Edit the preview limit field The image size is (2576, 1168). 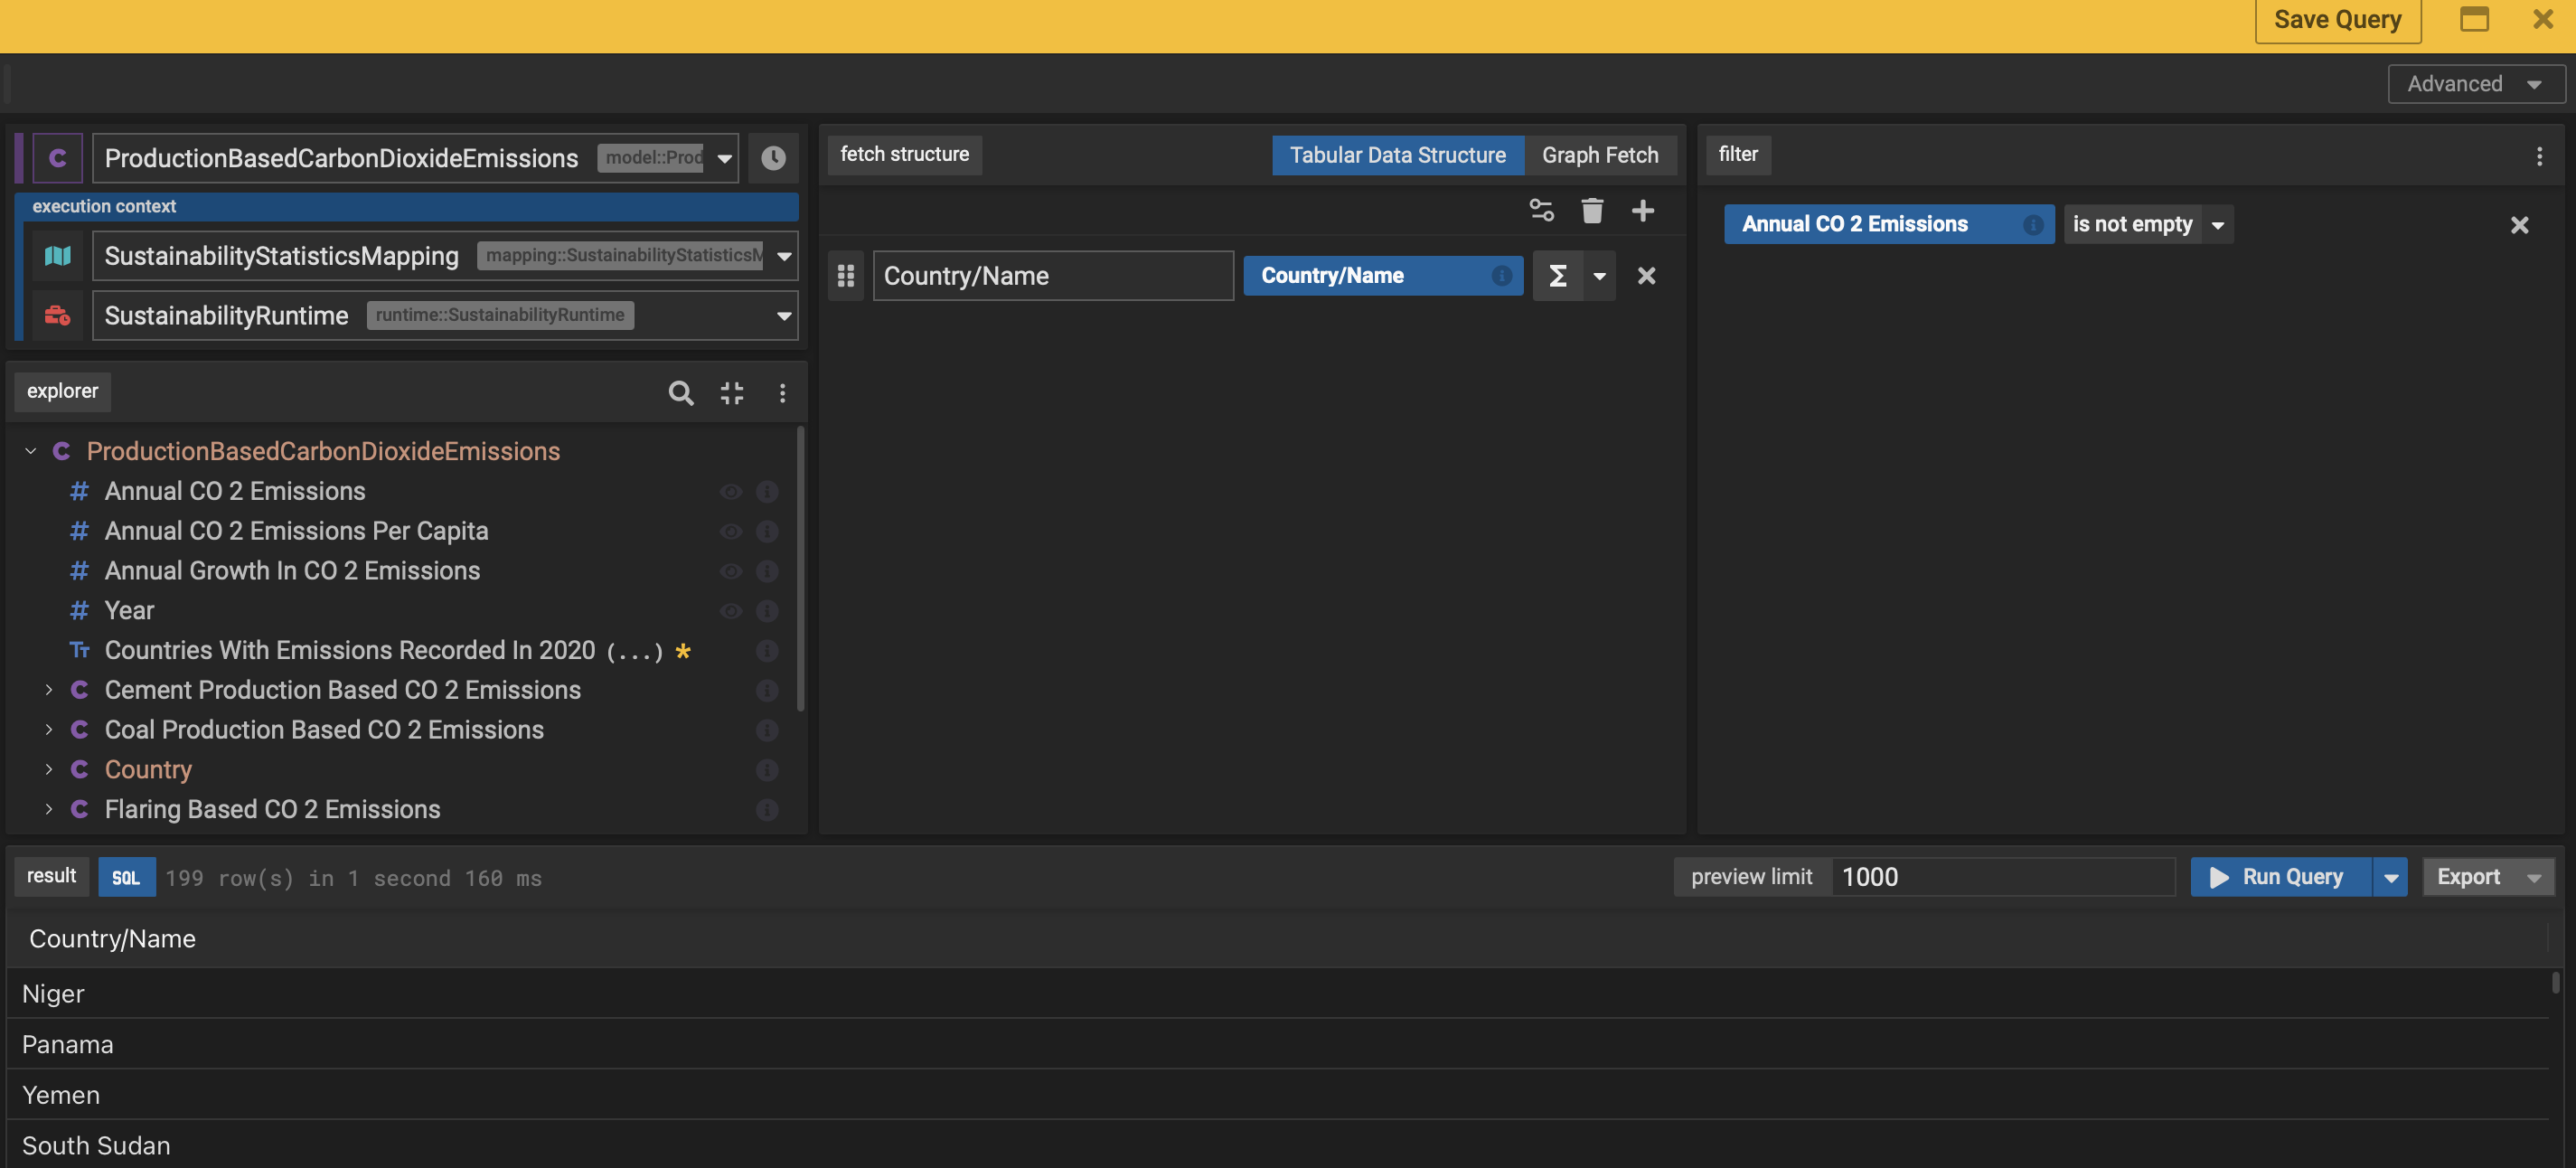coord(2003,877)
